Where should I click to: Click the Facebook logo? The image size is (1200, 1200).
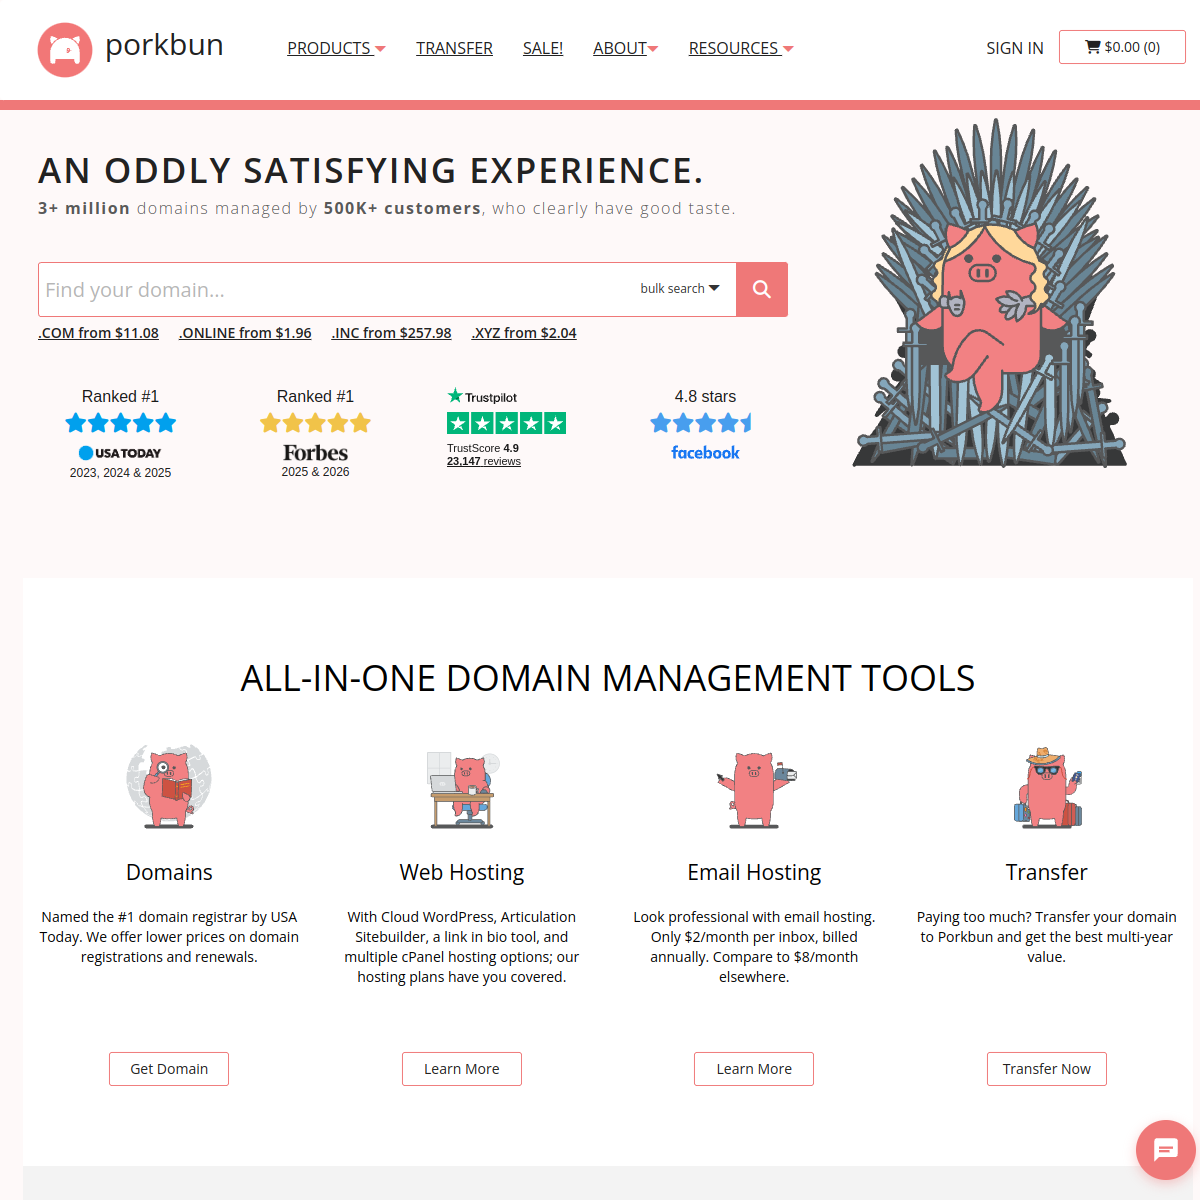point(705,452)
